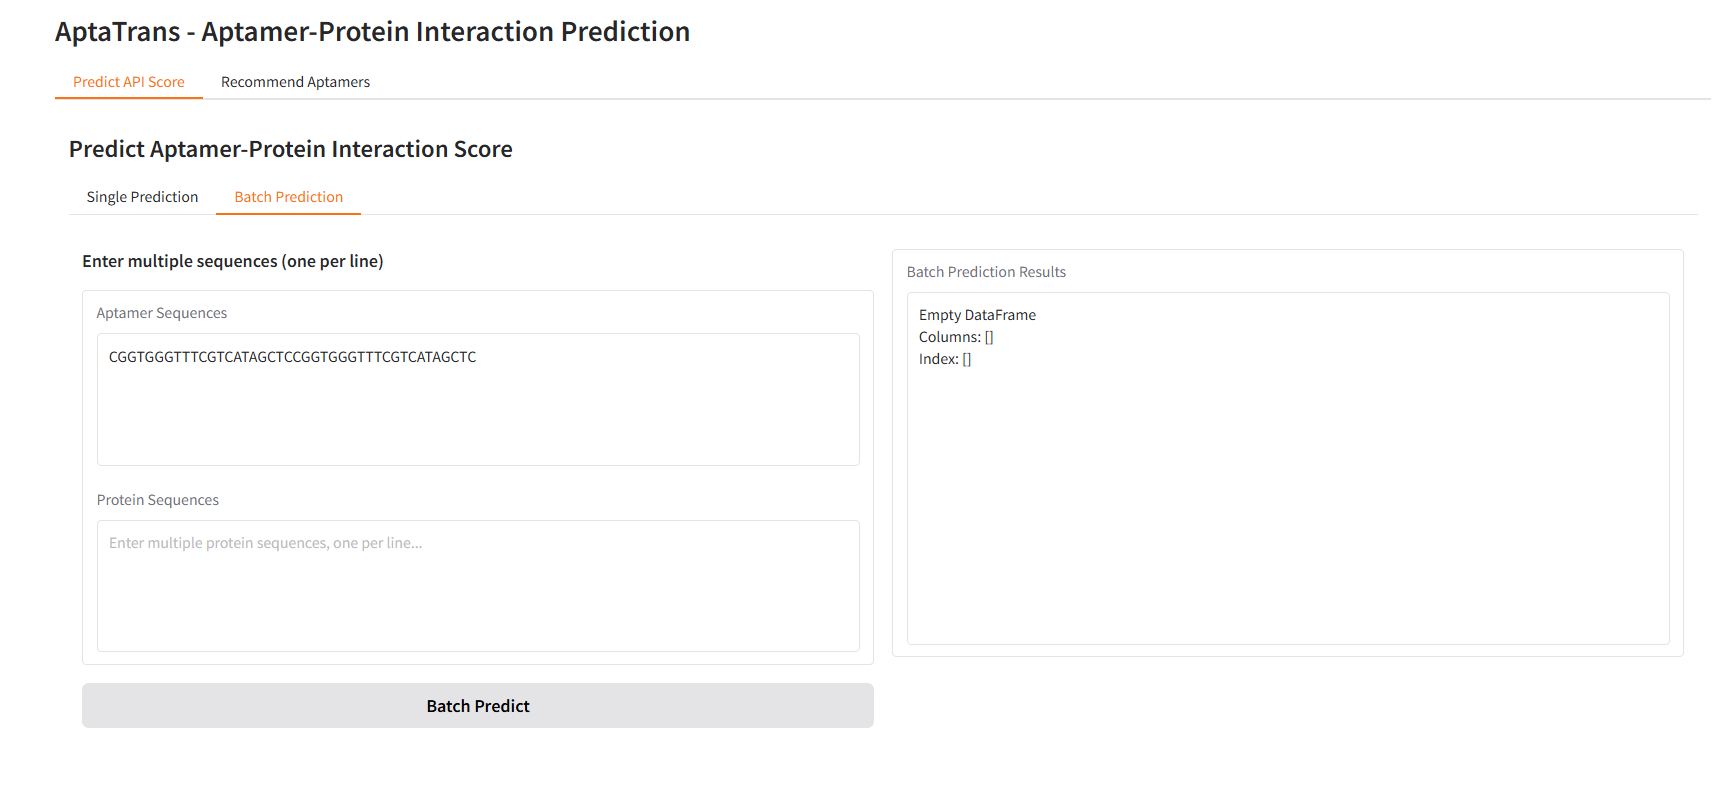Click the word "Columns:" in results
Viewport: 1724px width, 791px height.
pyautogui.click(x=949, y=337)
